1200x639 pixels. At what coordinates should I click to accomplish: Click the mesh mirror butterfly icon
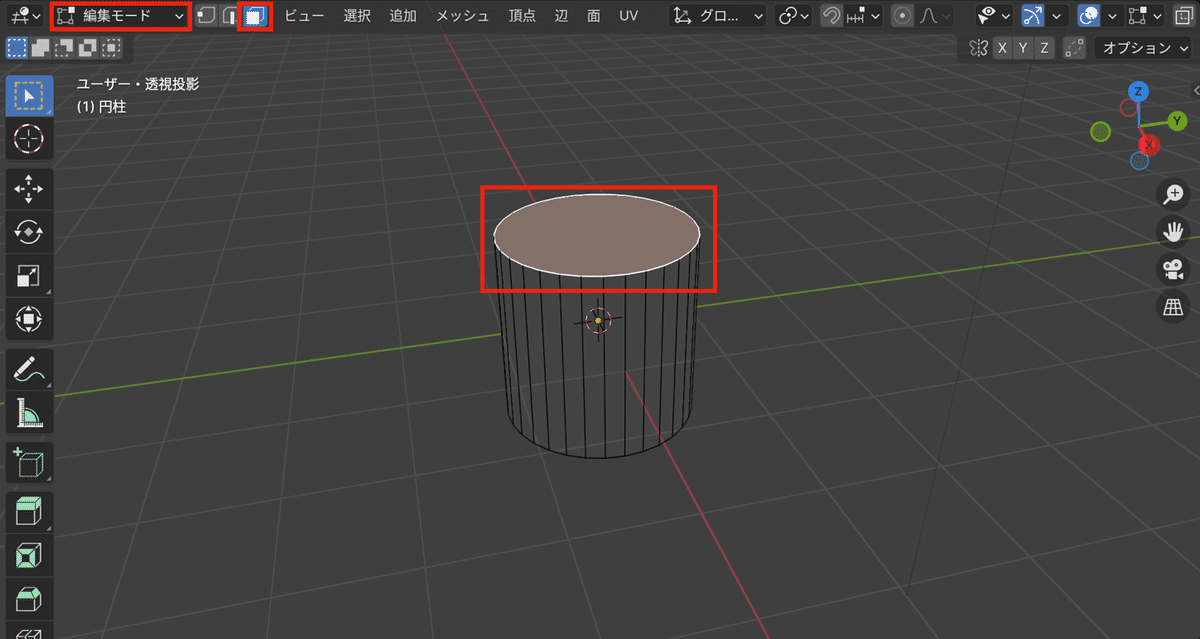pyautogui.click(x=979, y=48)
